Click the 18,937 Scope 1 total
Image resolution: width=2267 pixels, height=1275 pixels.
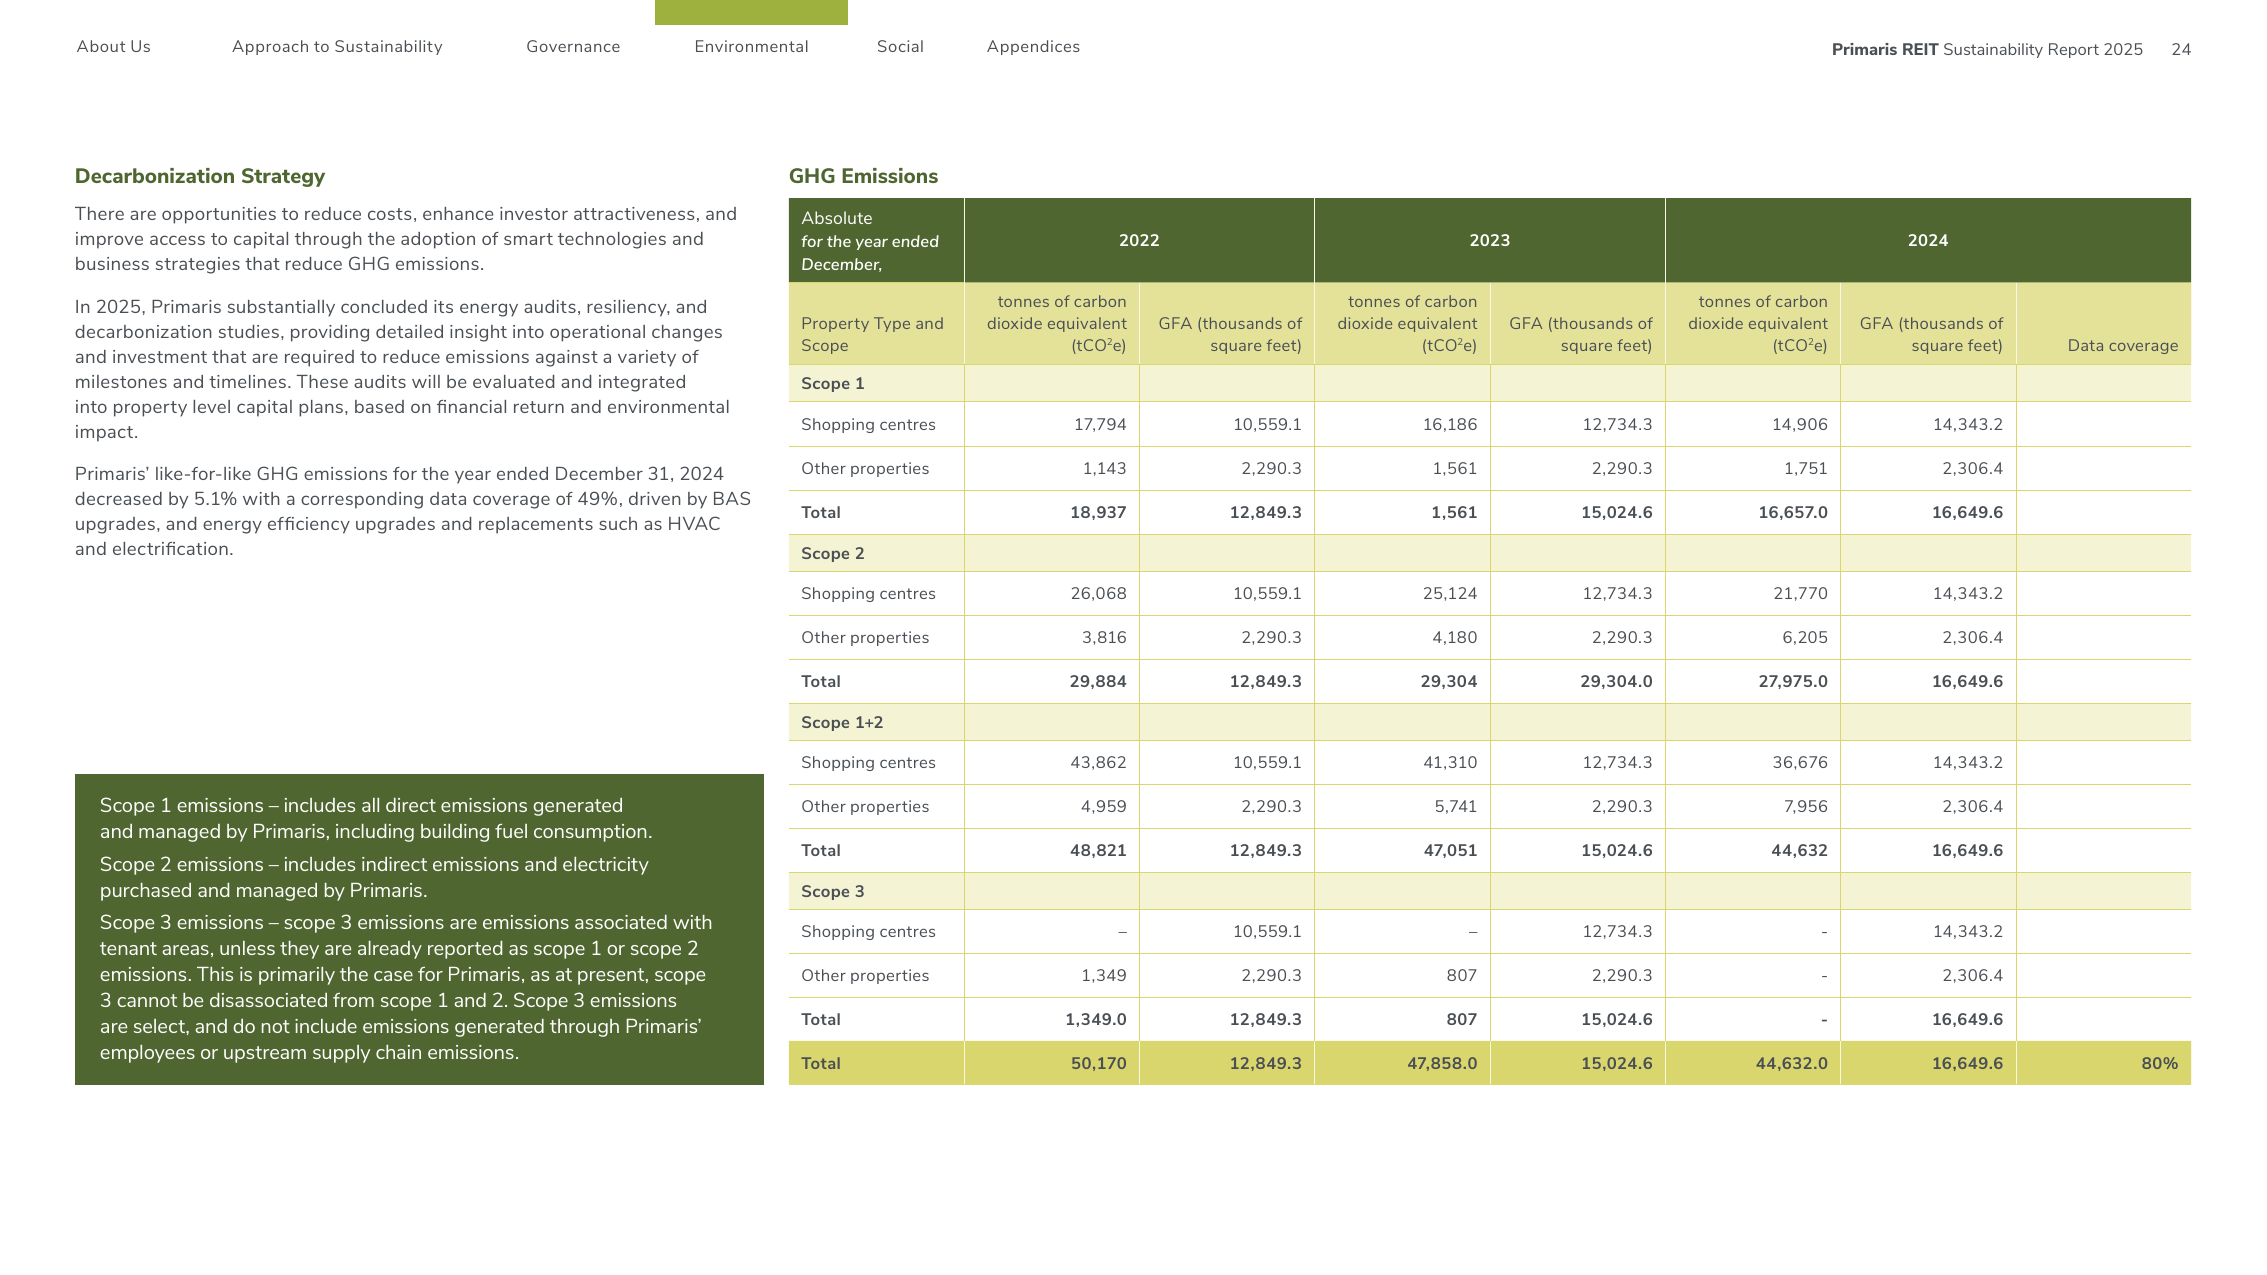(x=1098, y=513)
